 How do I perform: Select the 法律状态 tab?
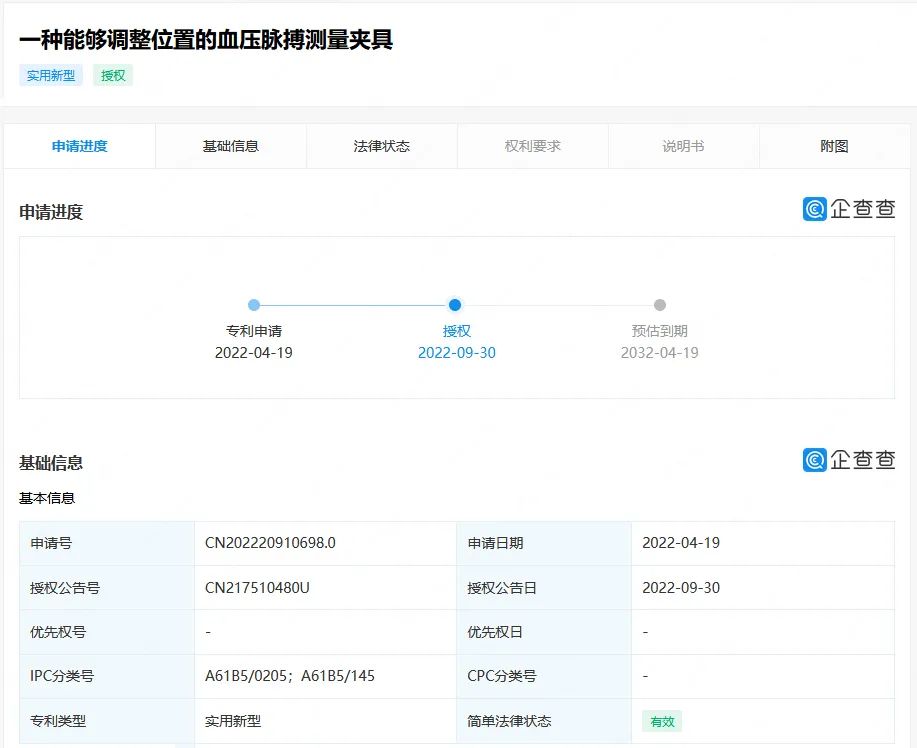pyautogui.click(x=382, y=146)
